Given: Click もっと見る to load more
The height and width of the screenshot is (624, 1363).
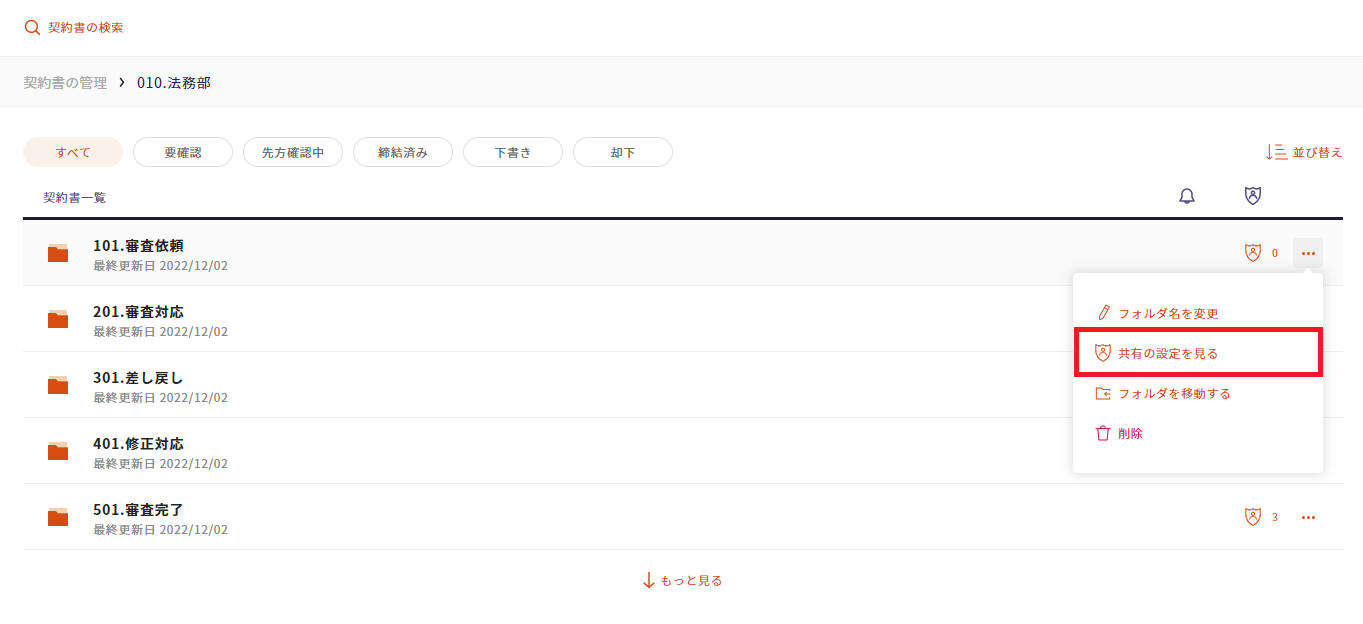Looking at the screenshot, I should (682, 580).
